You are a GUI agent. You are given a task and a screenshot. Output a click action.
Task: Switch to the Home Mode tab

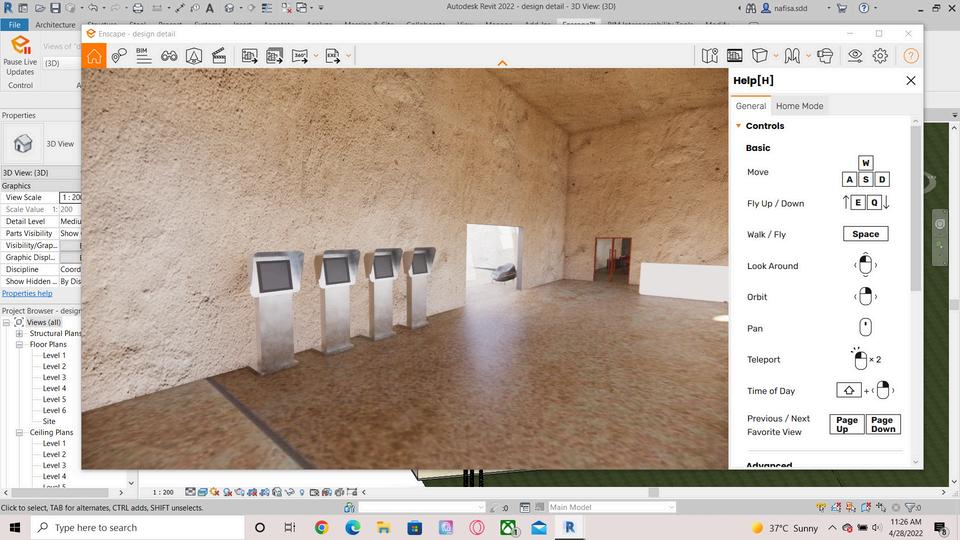(799, 106)
